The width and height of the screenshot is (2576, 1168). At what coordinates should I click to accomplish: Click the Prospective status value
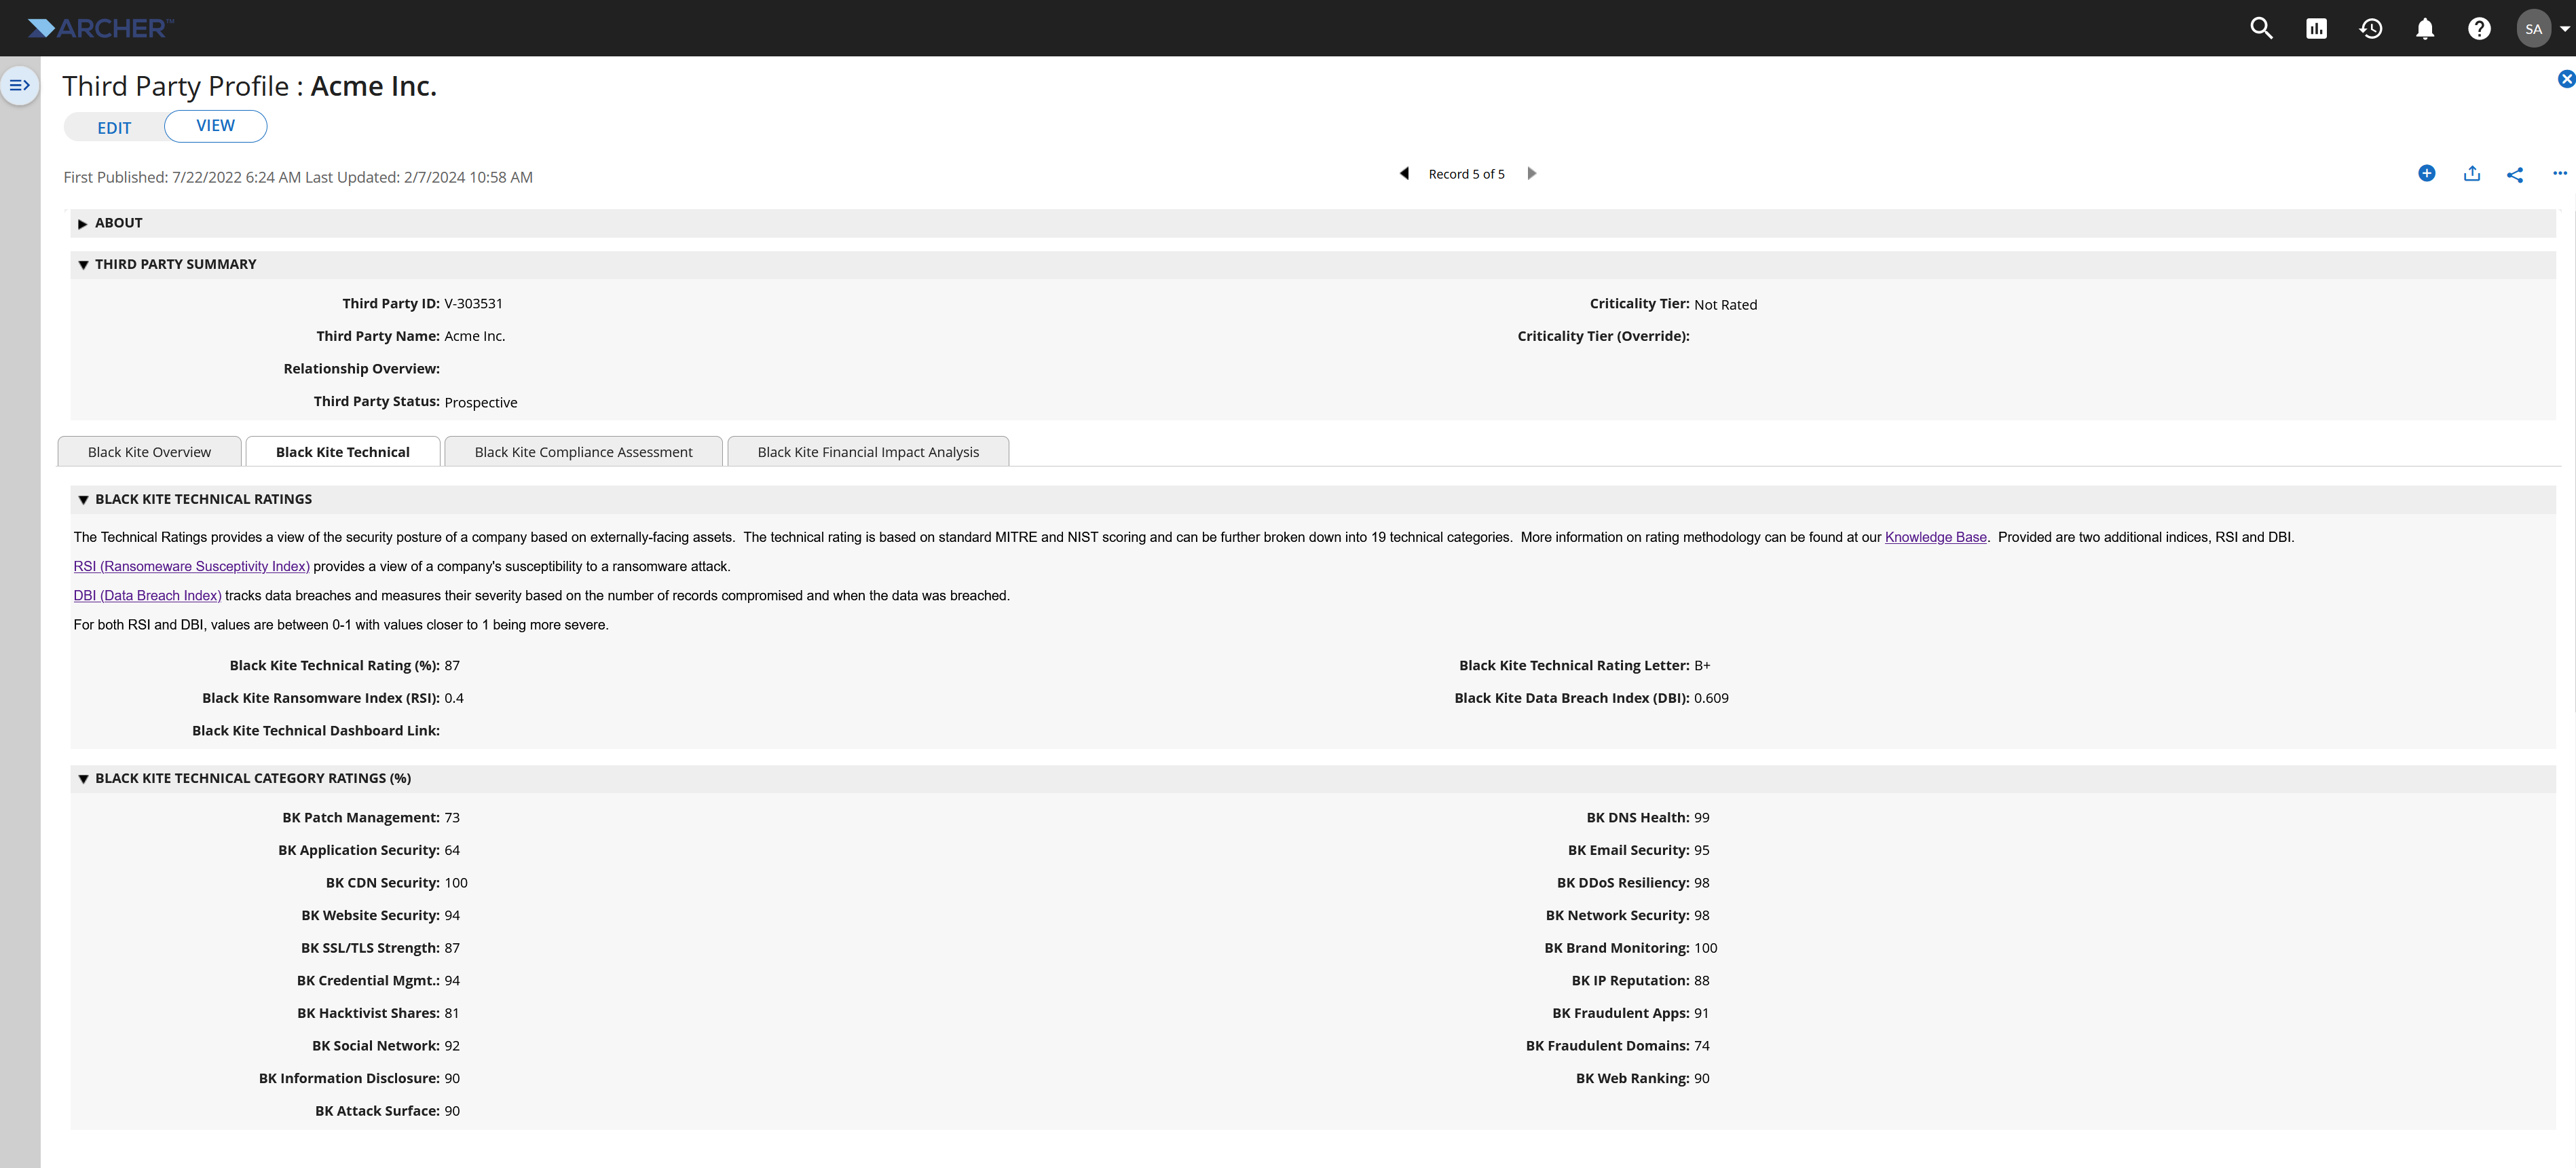[x=480, y=403]
